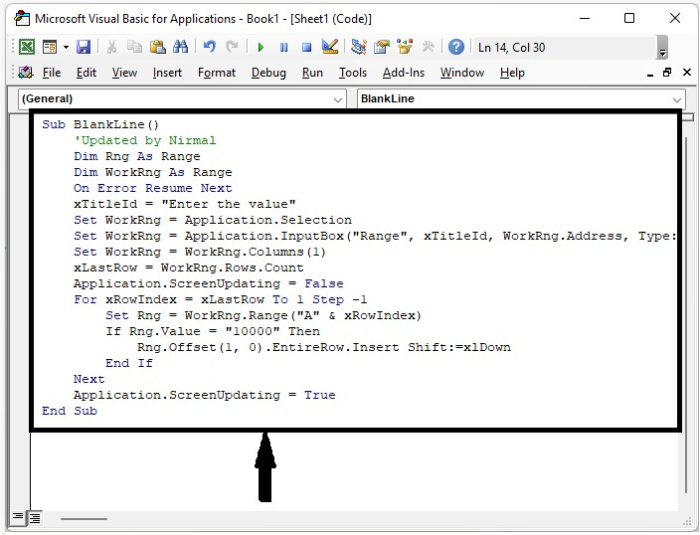Click the 'End Sub' line
Image resolution: width=700 pixels, height=535 pixels.
pos(70,411)
